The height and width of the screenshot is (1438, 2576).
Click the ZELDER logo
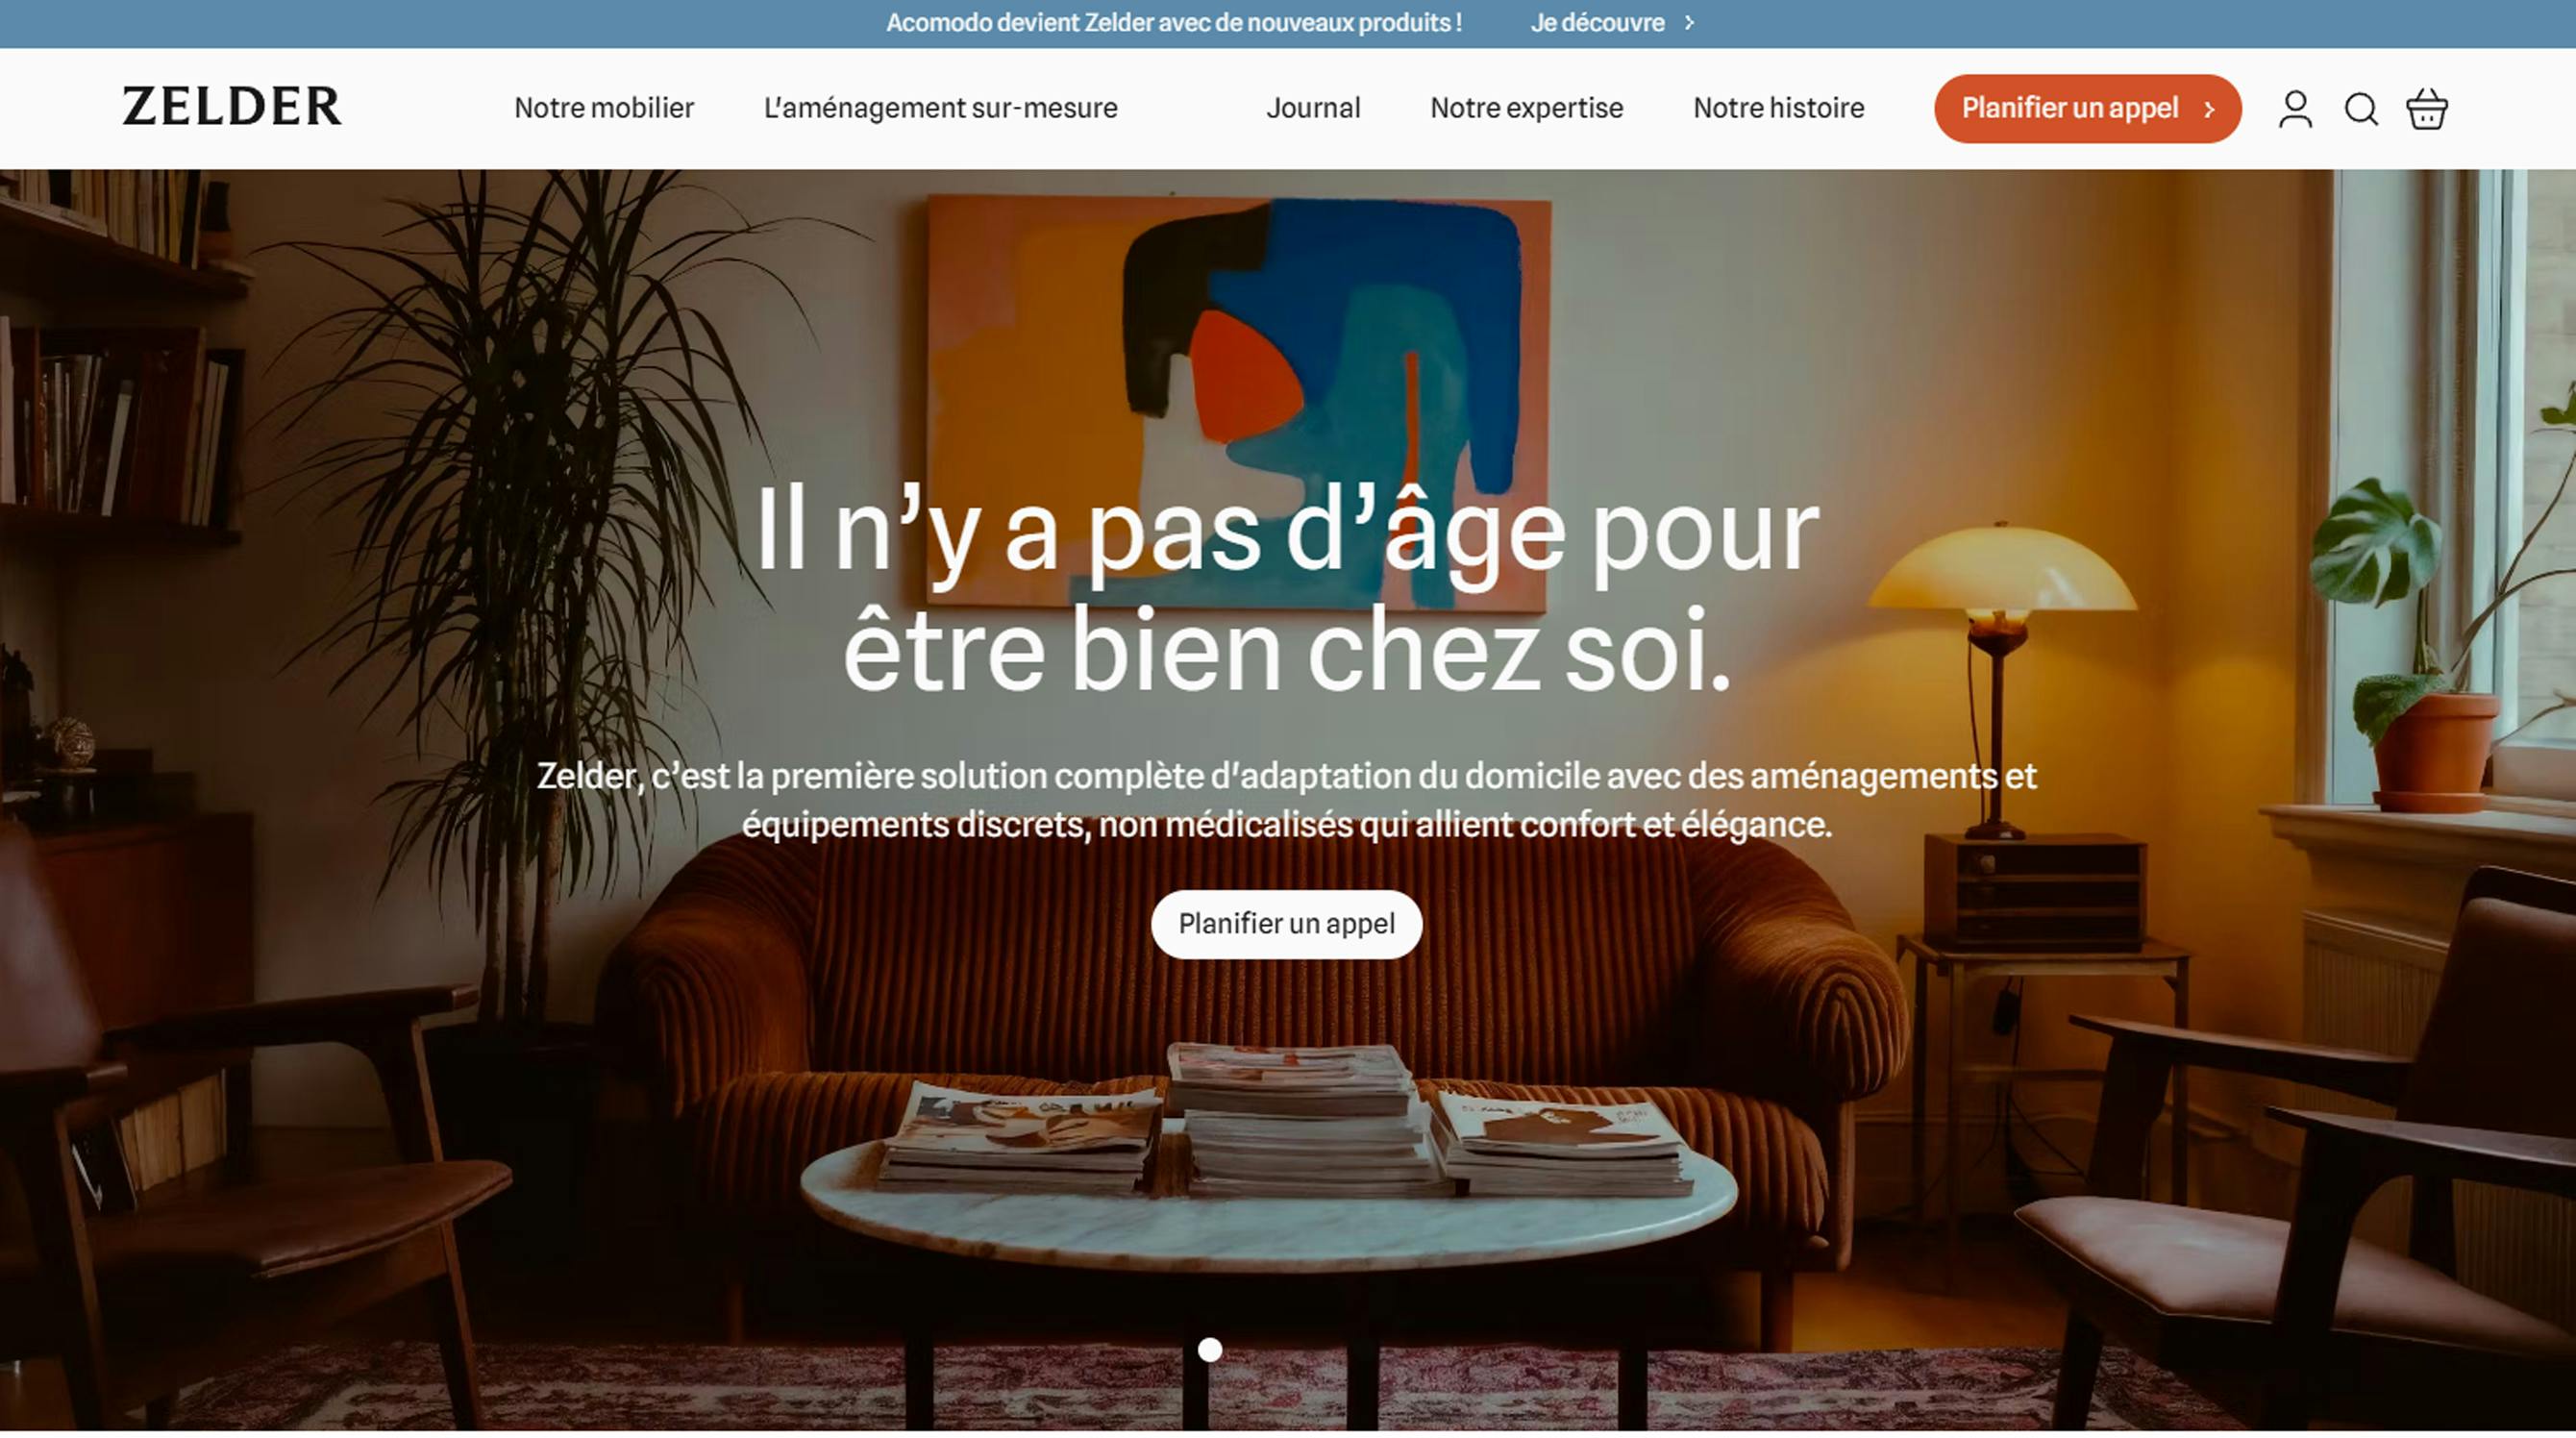coord(232,107)
